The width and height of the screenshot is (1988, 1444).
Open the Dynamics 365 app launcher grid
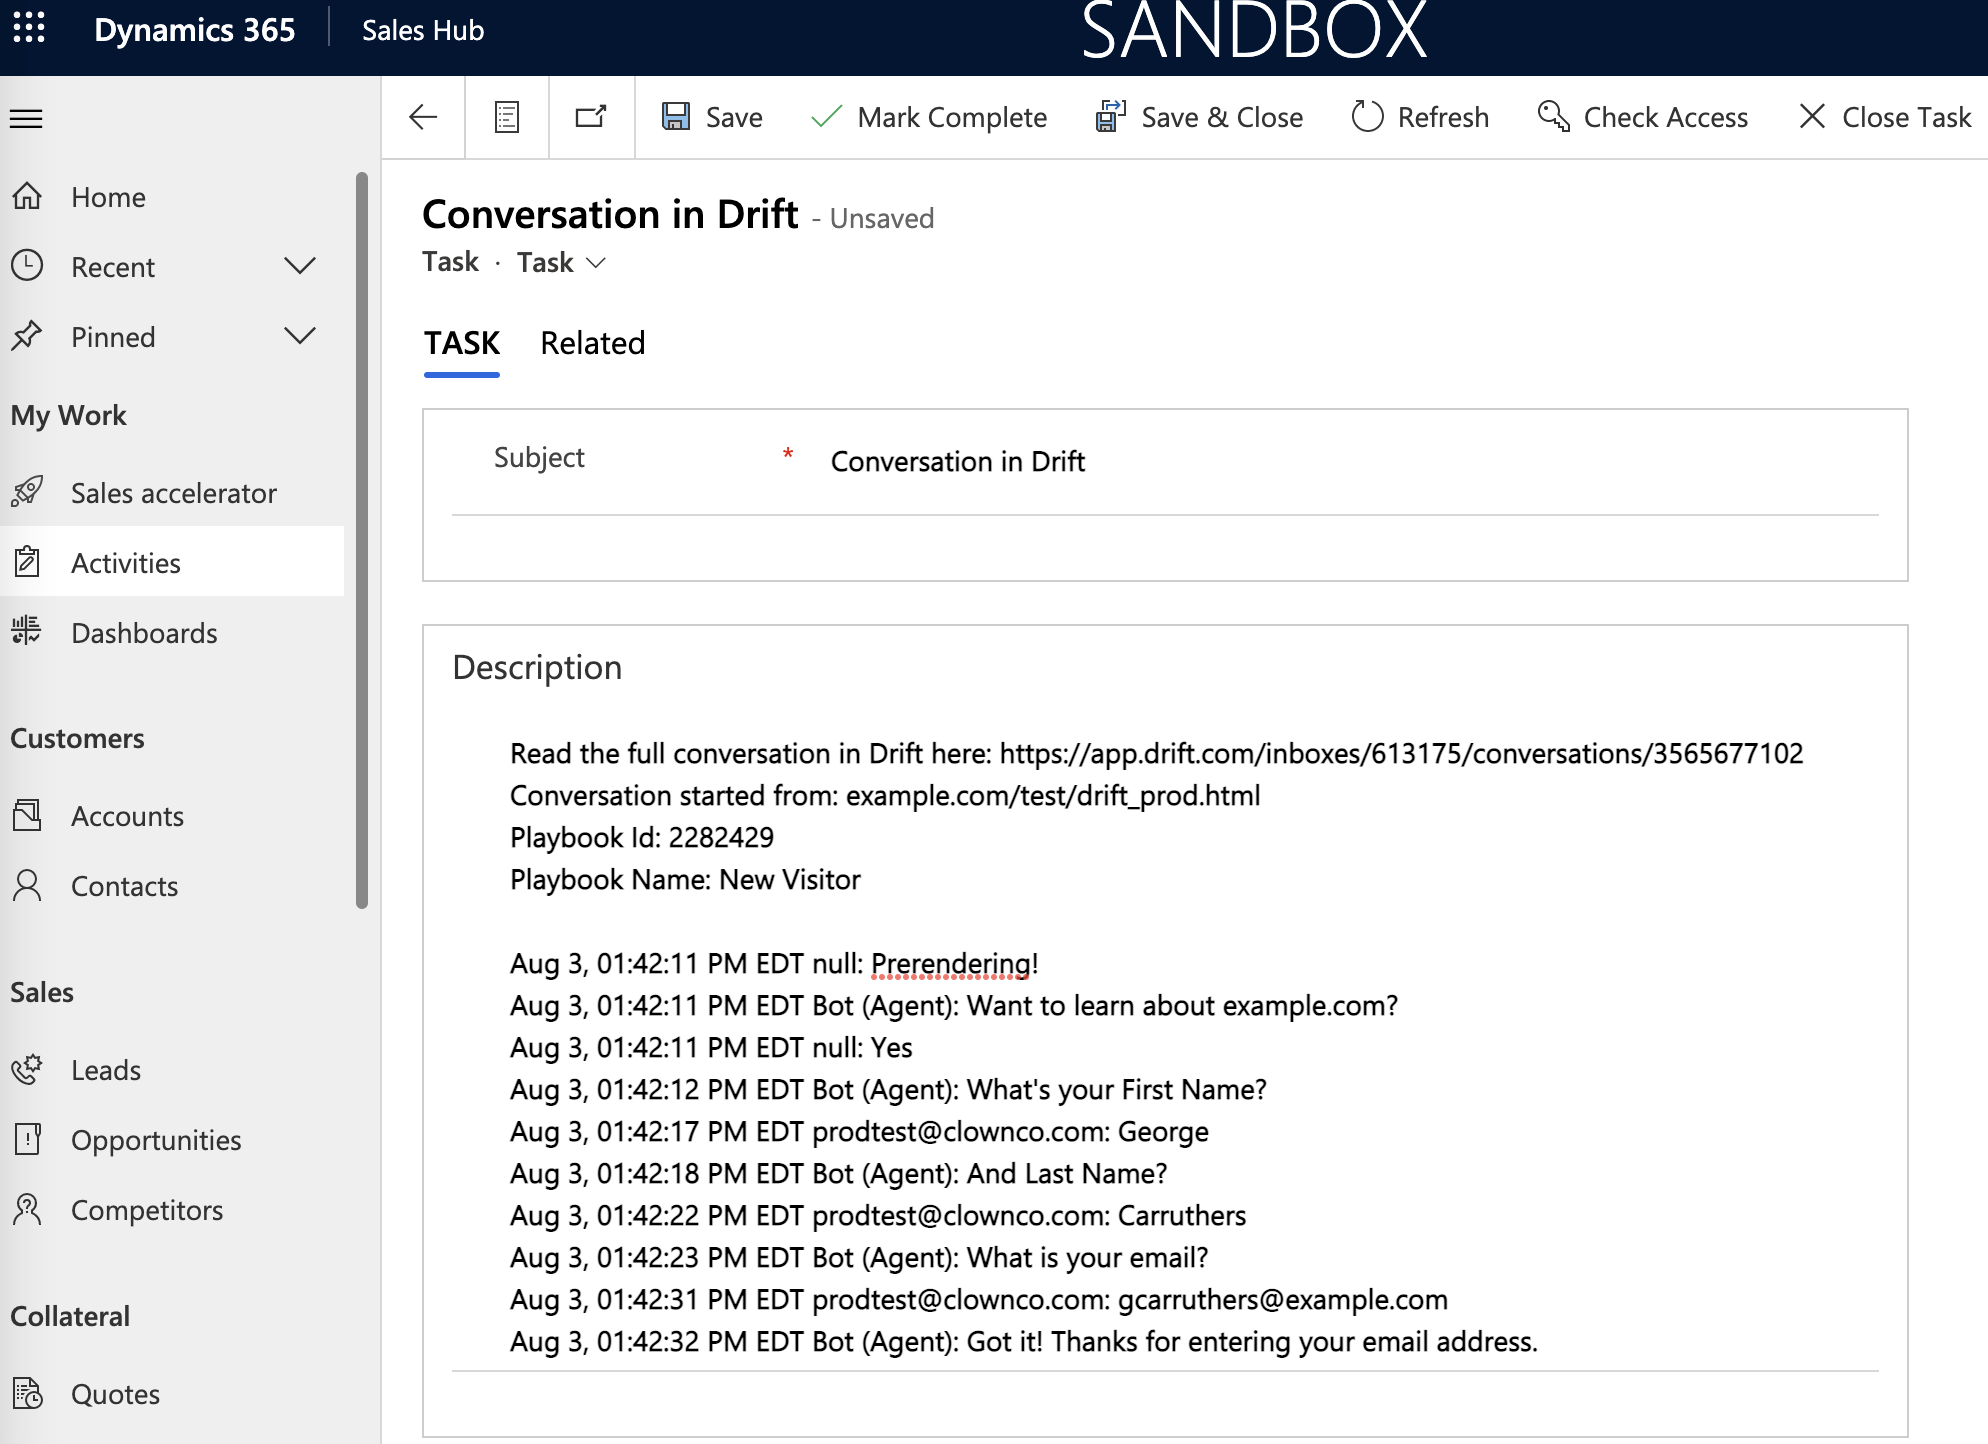(x=29, y=28)
